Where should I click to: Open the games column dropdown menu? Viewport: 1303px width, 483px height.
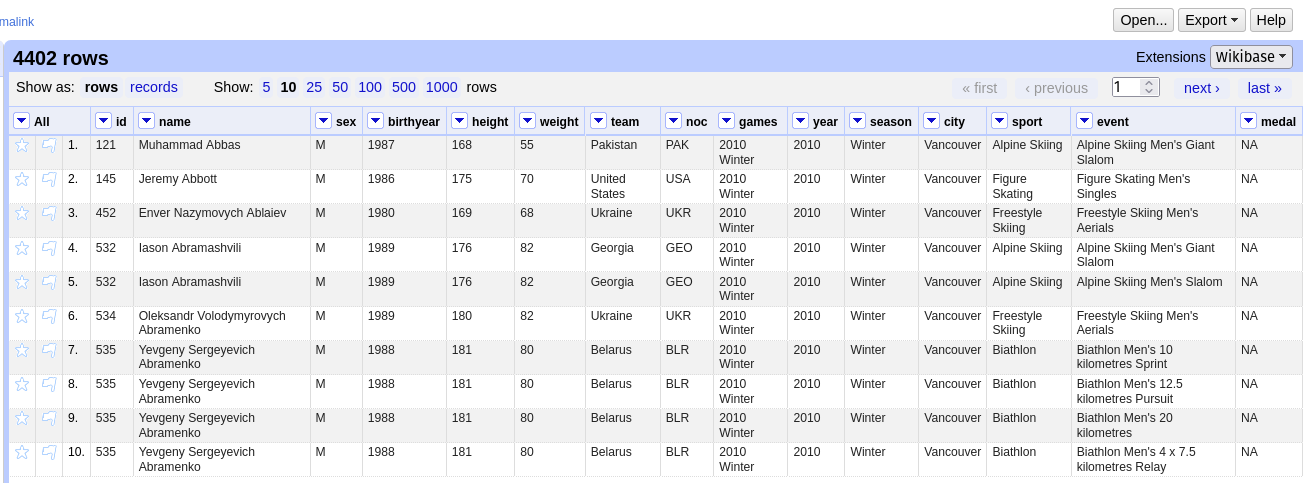tap(726, 121)
